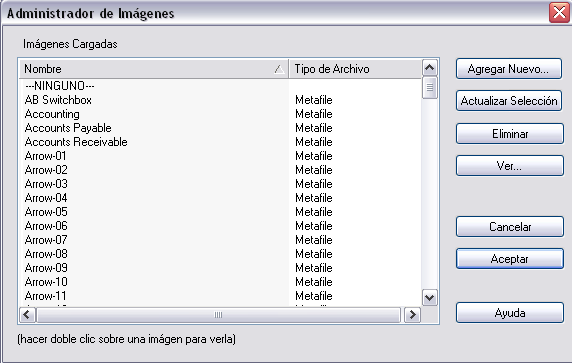The image size is (572, 363).
Task: Select the vertical scrollbar thumb
Action: click(430, 88)
